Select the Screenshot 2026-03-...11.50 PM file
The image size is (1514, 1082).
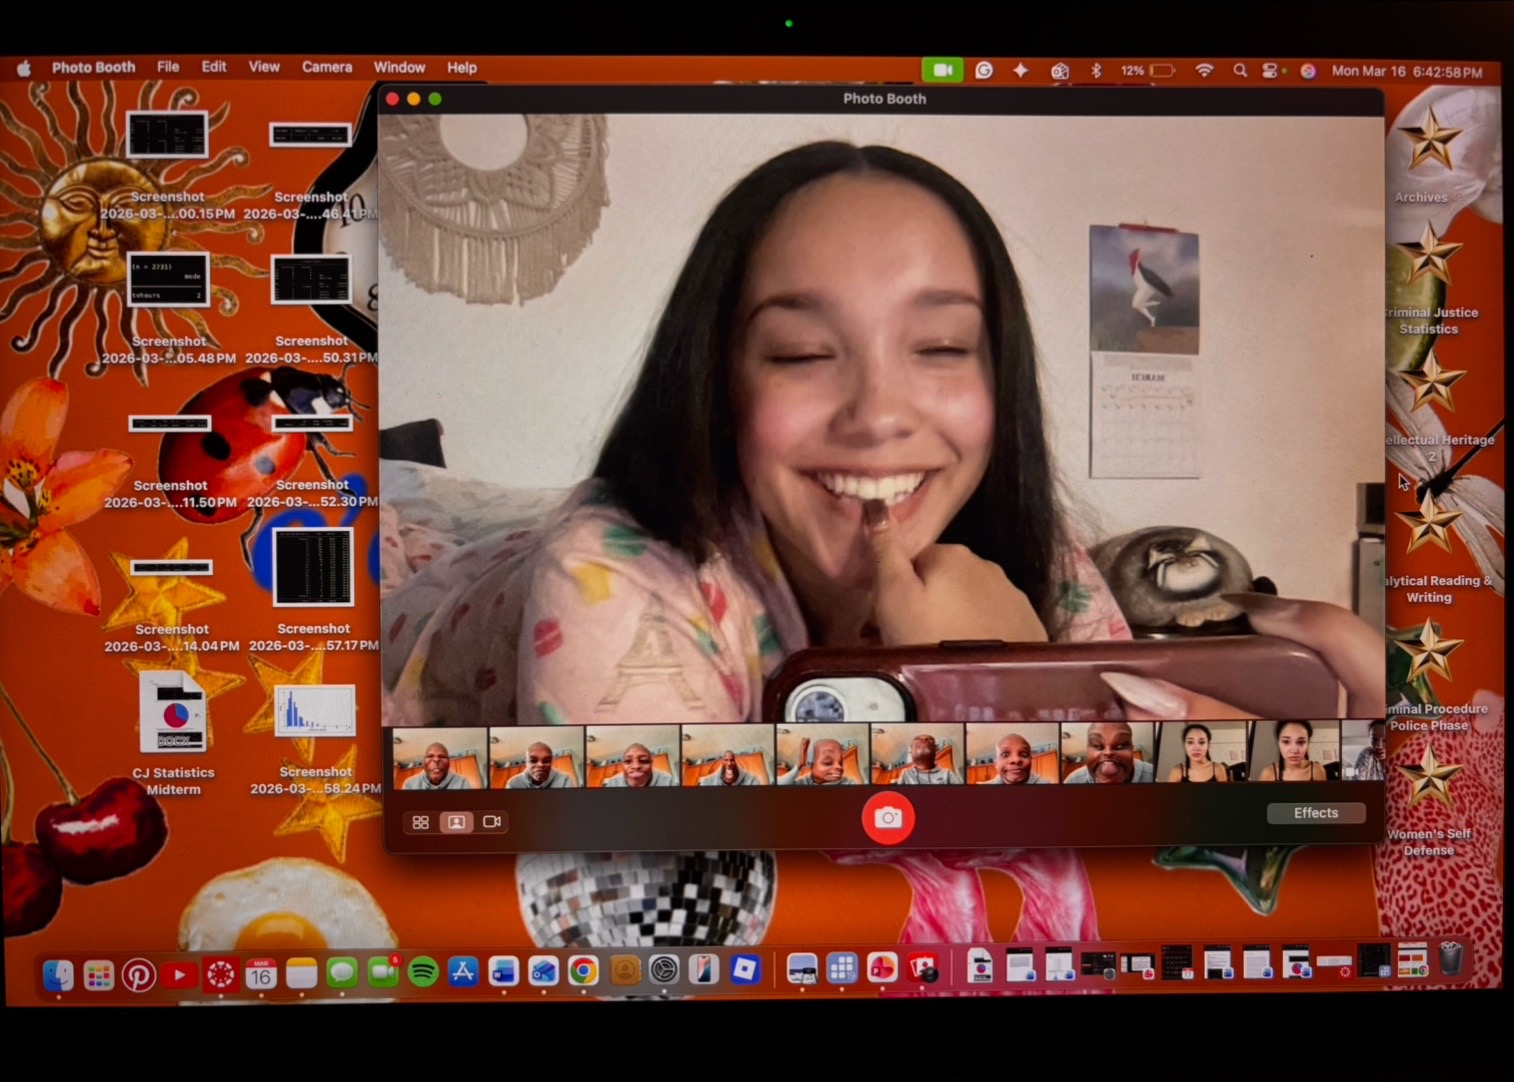pyautogui.click(x=170, y=462)
